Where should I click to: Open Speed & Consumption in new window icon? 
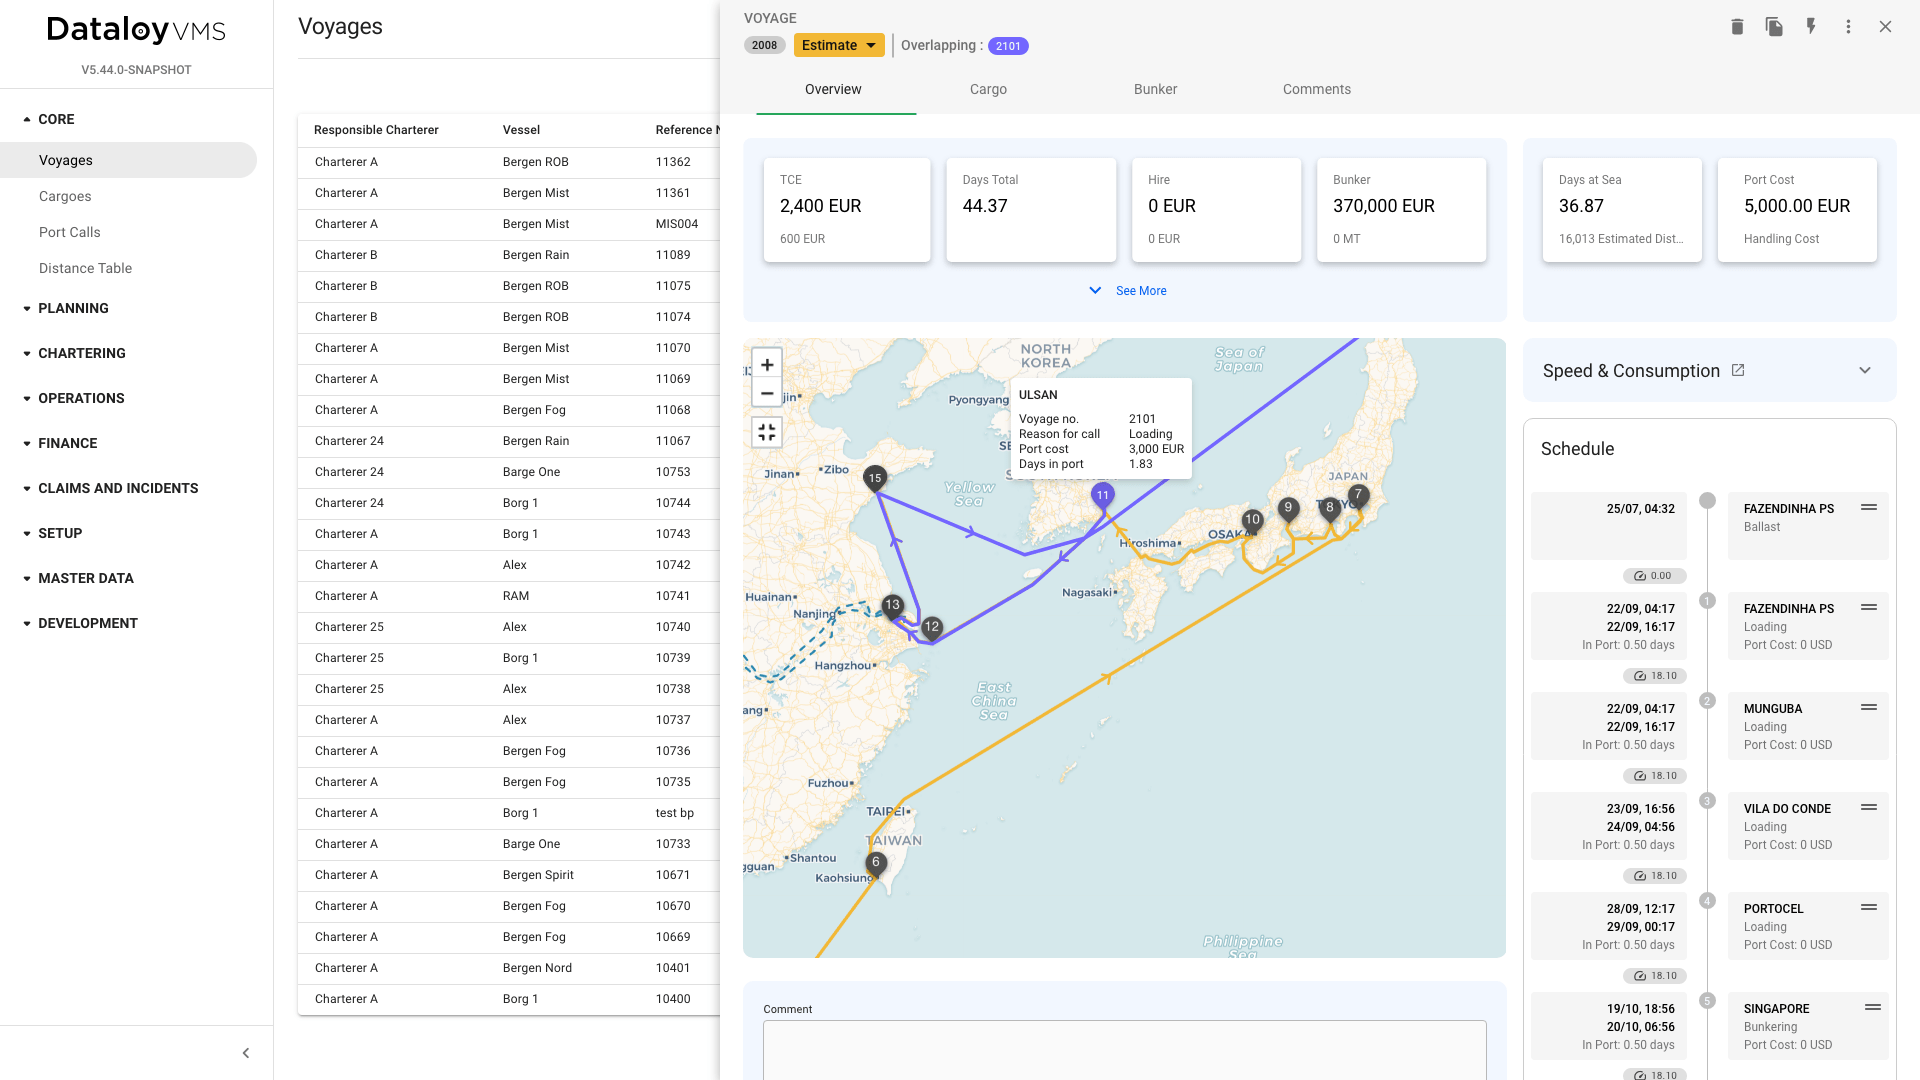point(1738,370)
